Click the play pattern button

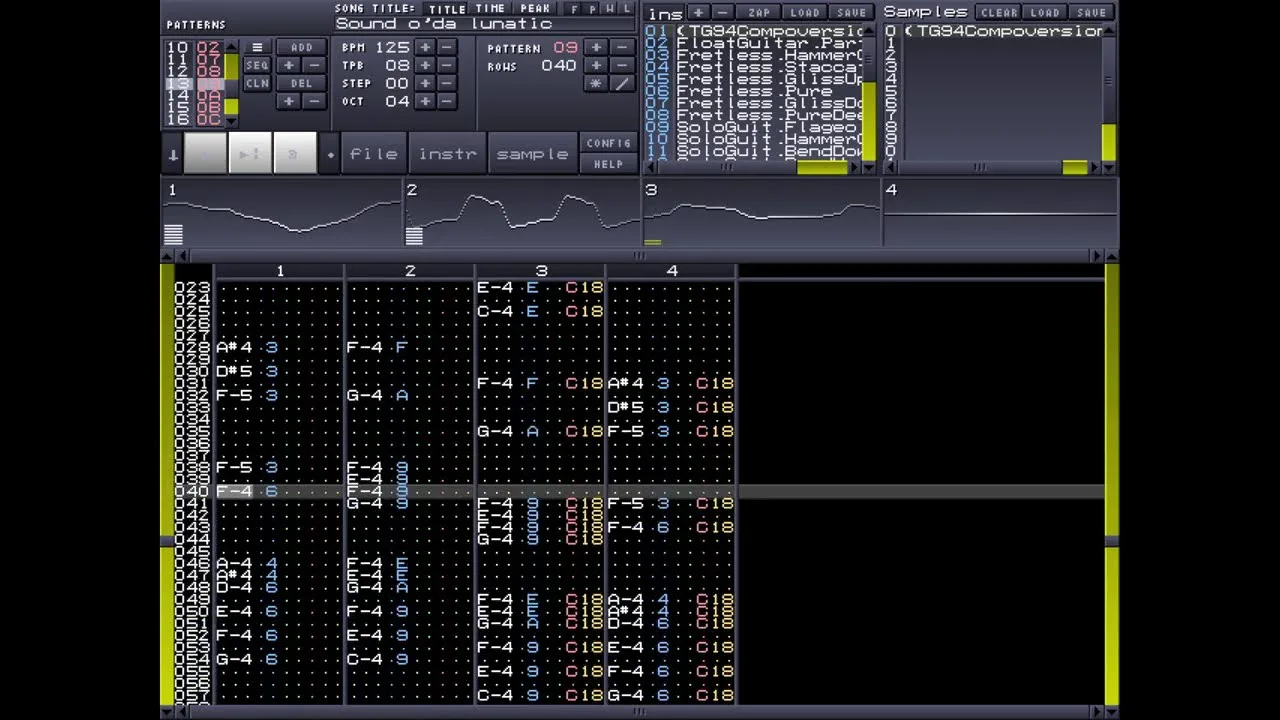point(250,155)
